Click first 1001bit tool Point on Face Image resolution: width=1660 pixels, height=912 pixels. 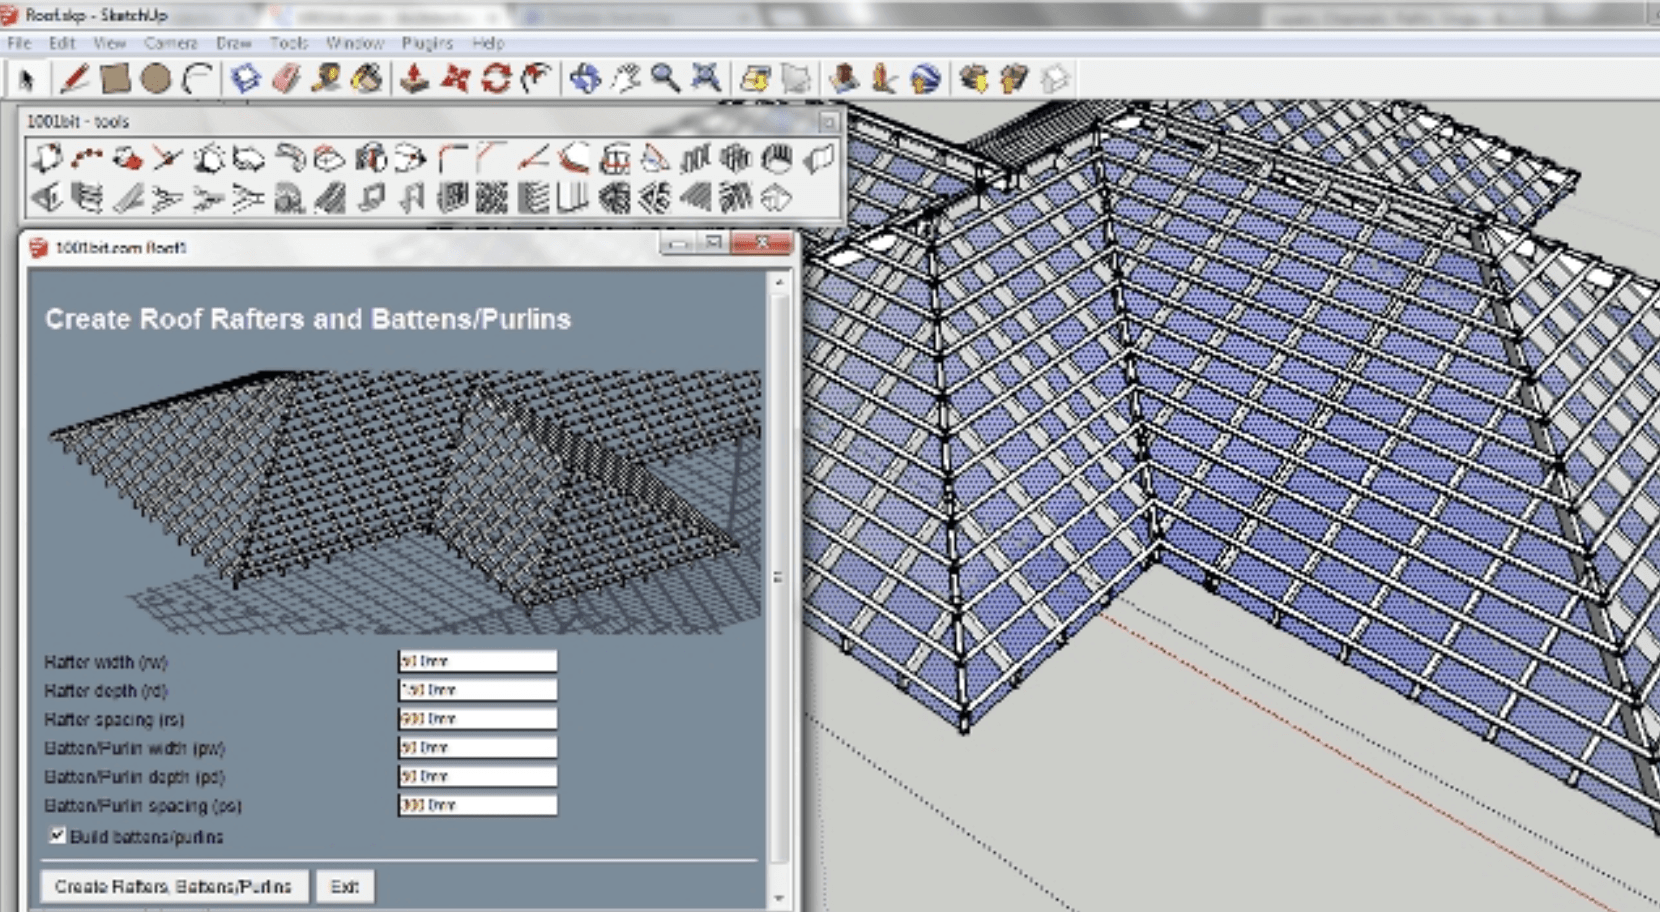(45, 158)
